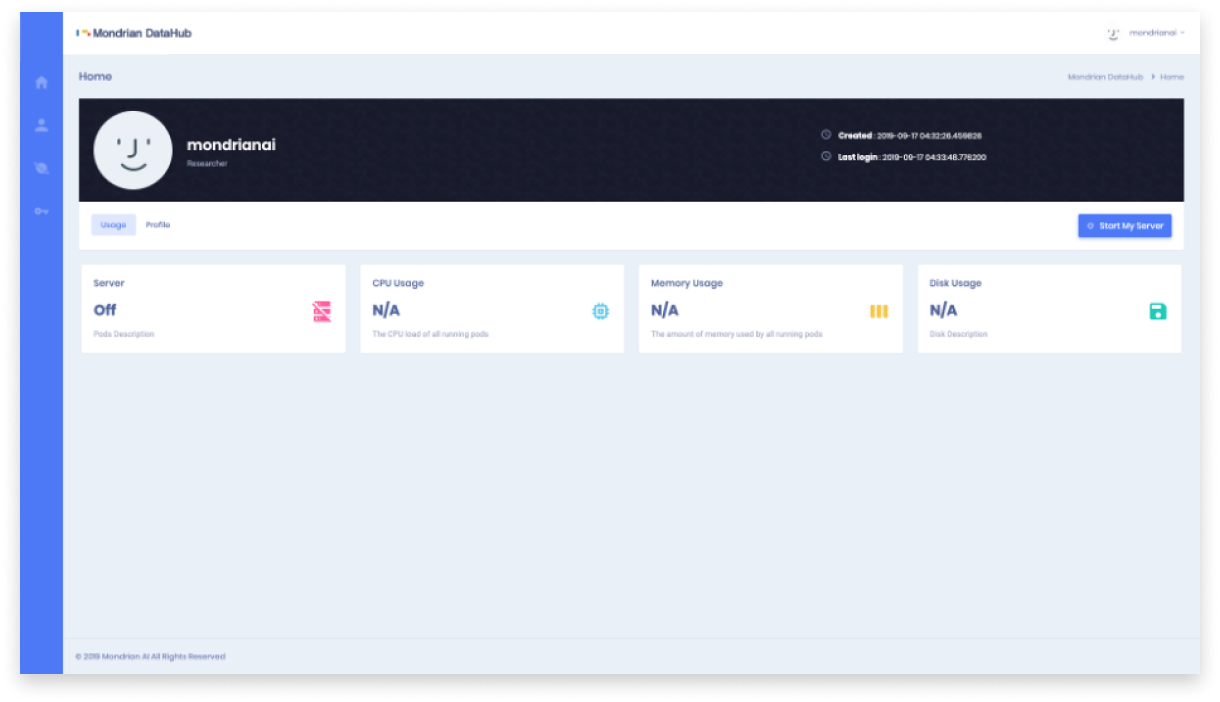Click the Disk Usage card title
Image resolution: width=1220 pixels, height=702 pixels.
coord(956,283)
